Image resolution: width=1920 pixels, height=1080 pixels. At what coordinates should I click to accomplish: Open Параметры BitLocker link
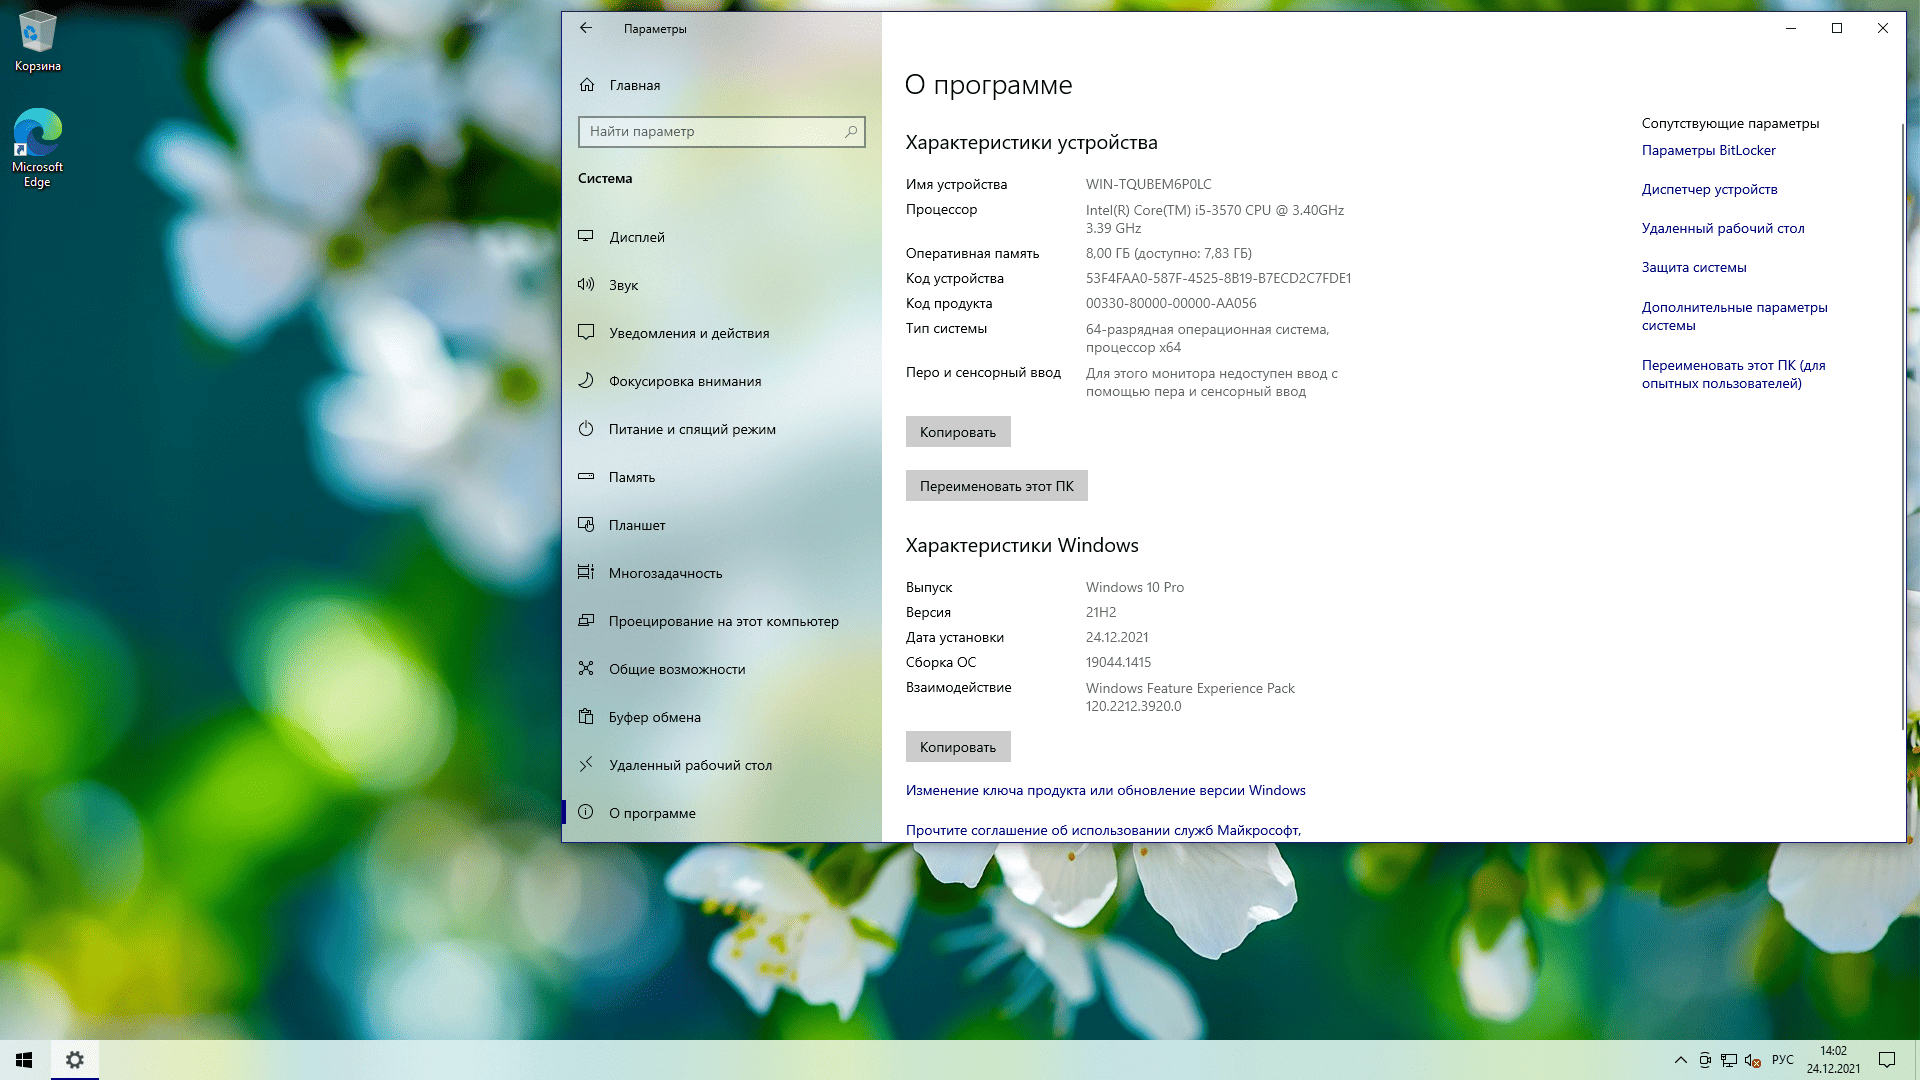[1708, 150]
